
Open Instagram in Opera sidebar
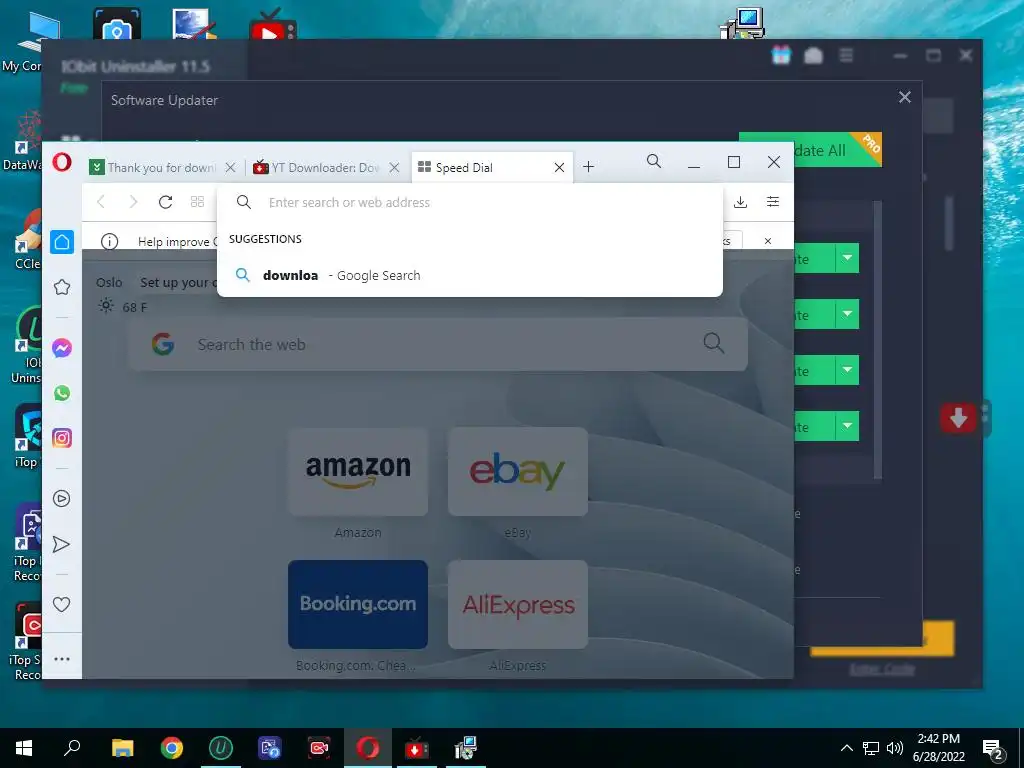[x=62, y=438]
